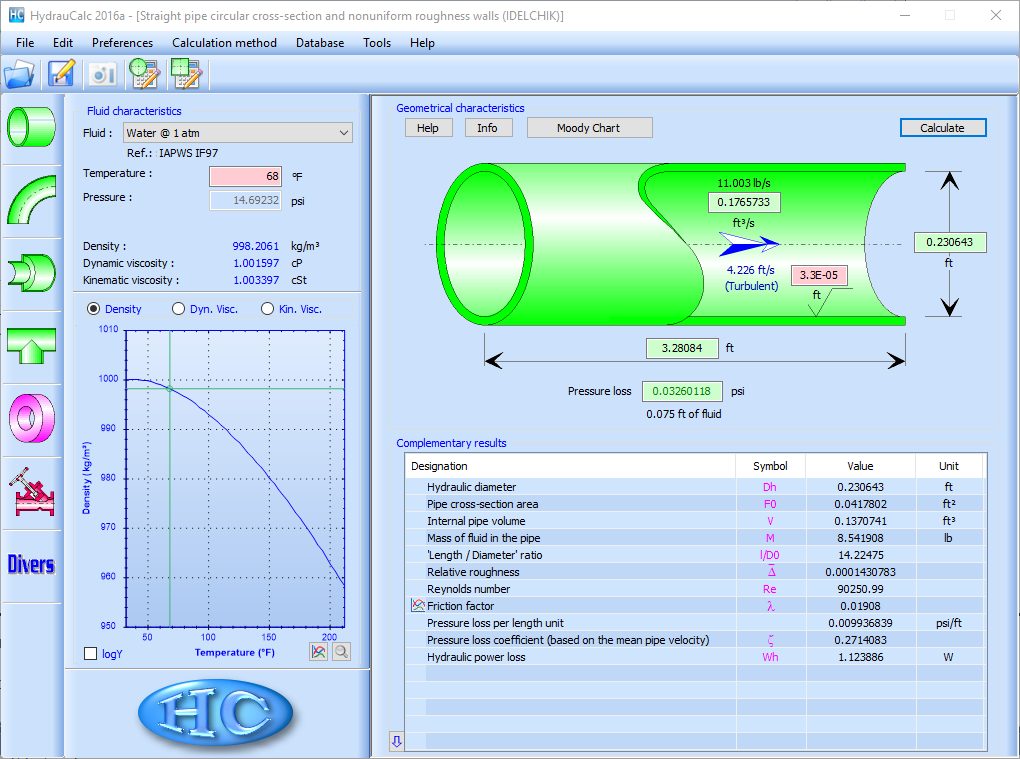Select the pink orifice ring icon

coord(32,418)
